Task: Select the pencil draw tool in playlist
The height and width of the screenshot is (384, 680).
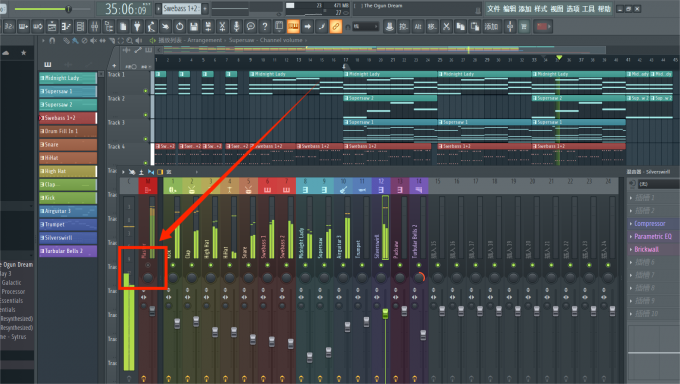Action: (x=66, y=40)
